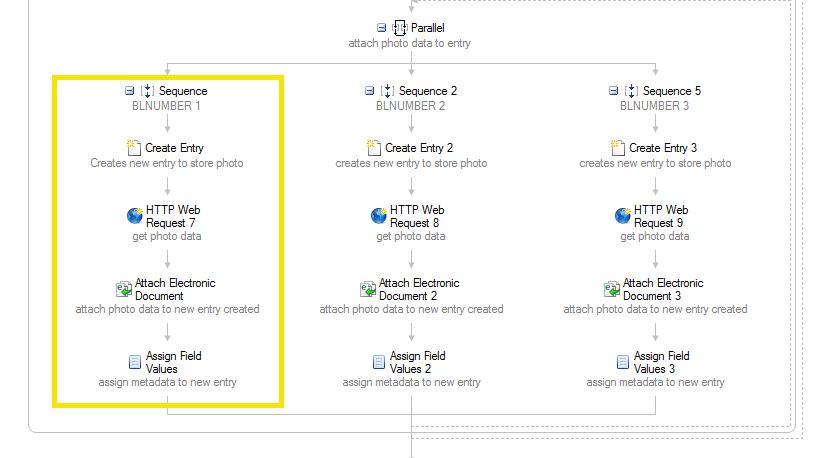Screen dimensions: 835x458
Task: Click the 'attach photo data to entry' description
Action: 410,43
